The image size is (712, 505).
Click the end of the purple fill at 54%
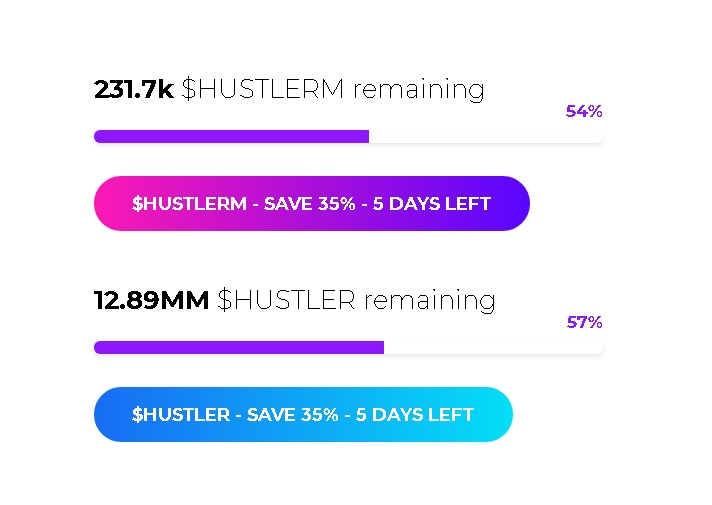(368, 136)
